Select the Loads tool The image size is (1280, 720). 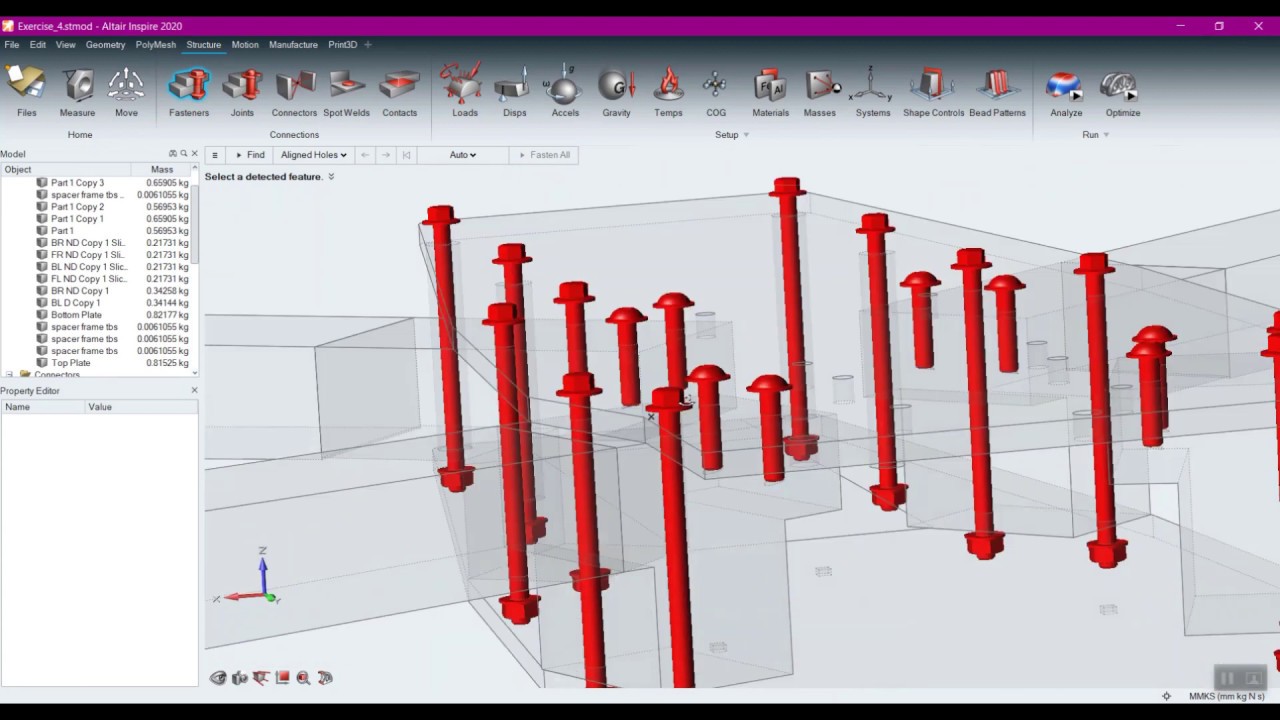click(x=464, y=92)
